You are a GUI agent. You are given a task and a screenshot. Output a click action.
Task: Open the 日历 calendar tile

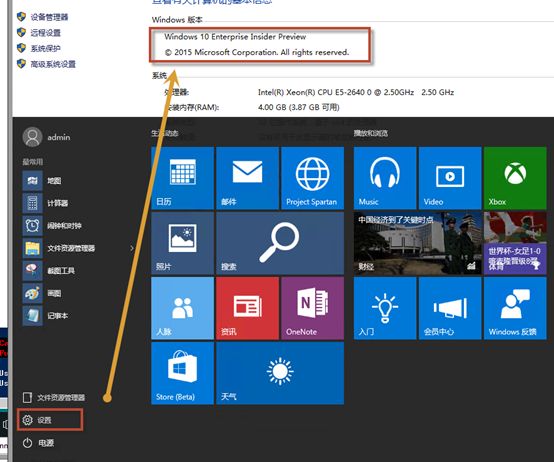coord(182,178)
